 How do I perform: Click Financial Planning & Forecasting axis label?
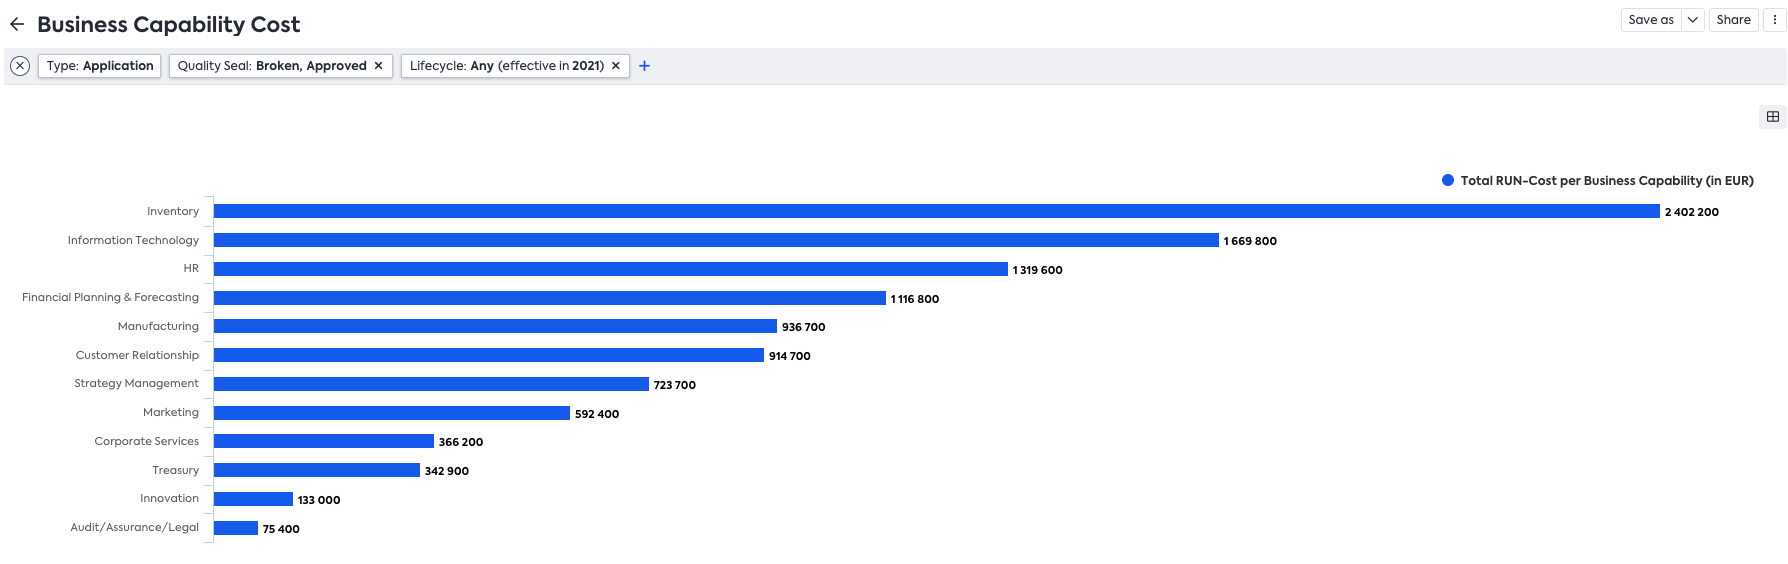[110, 297]
